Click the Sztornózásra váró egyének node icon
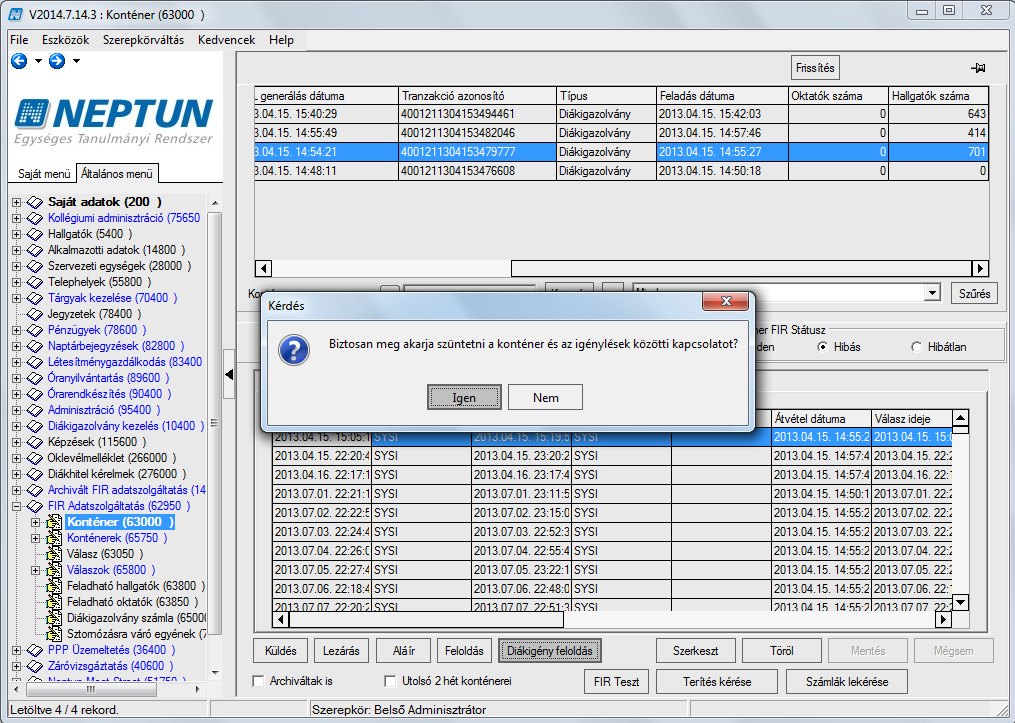 click(54, 634)
